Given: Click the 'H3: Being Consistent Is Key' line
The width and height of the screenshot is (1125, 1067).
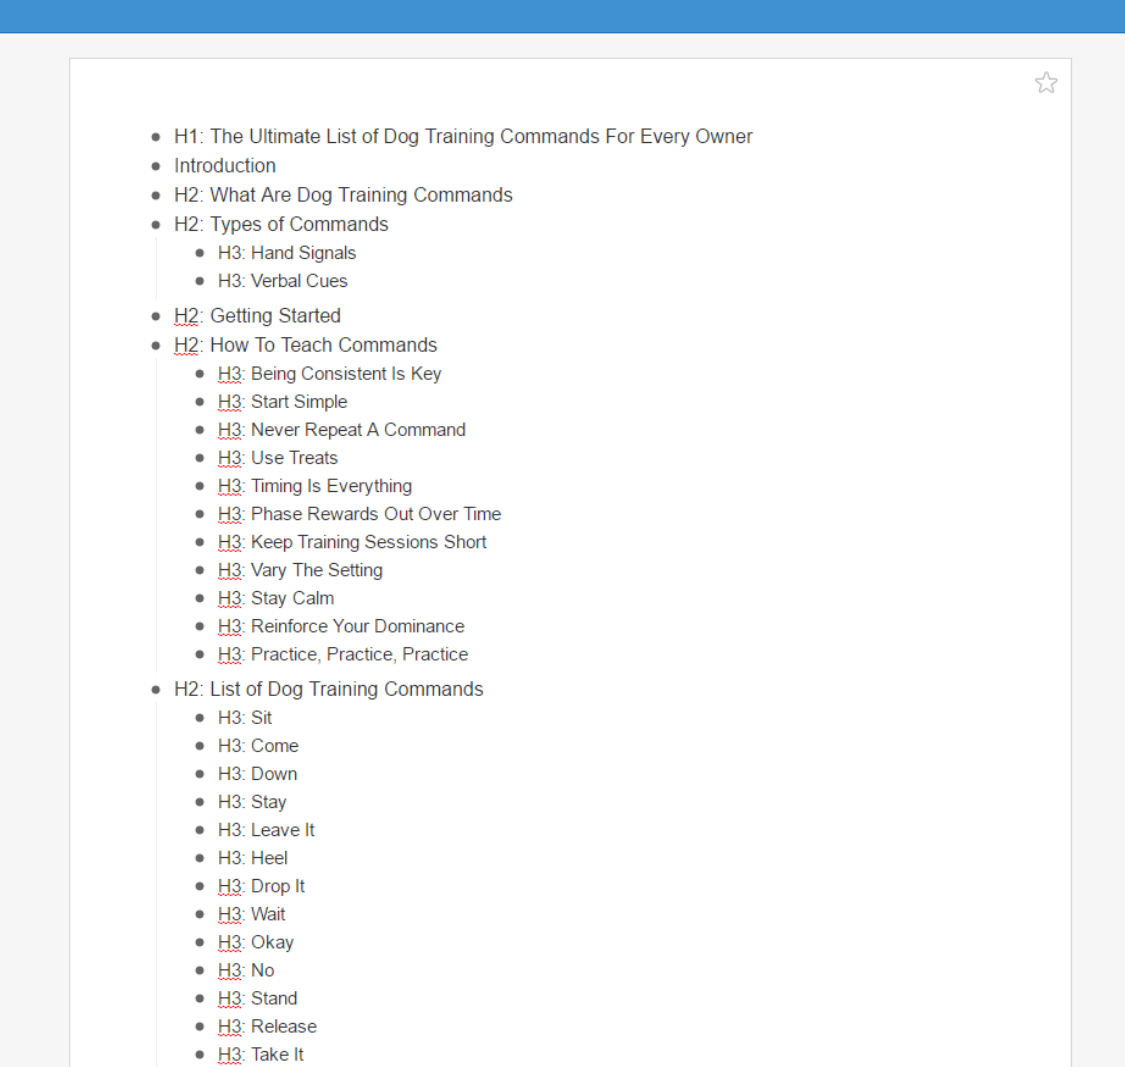Looking at the screenshot, I should click(330, 374).
